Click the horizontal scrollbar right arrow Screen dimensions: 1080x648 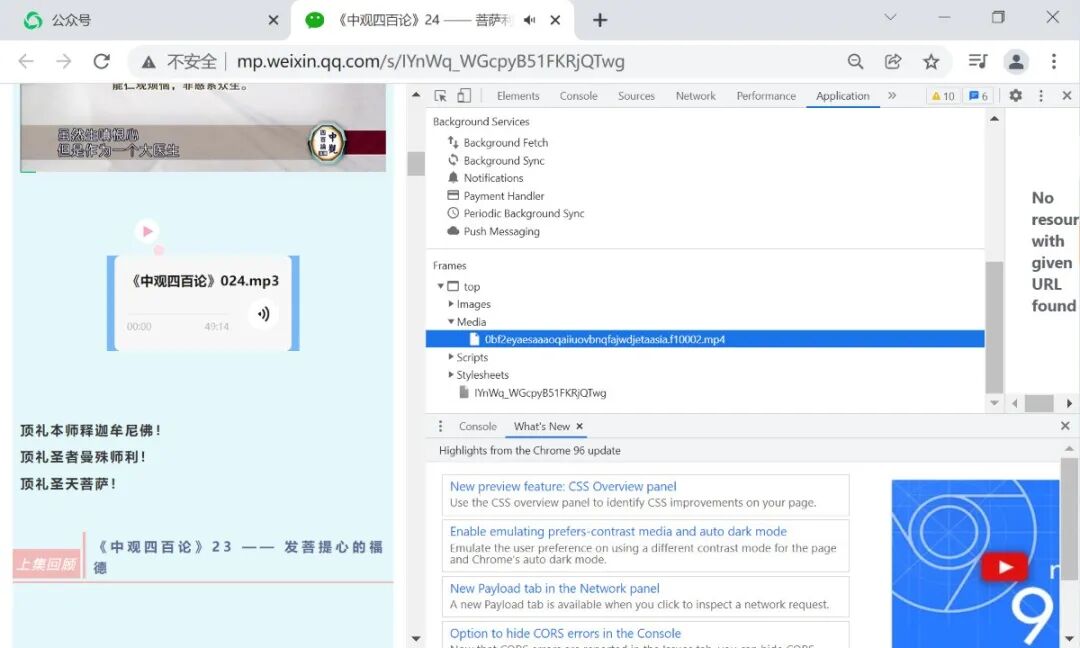pos(1068,403)
